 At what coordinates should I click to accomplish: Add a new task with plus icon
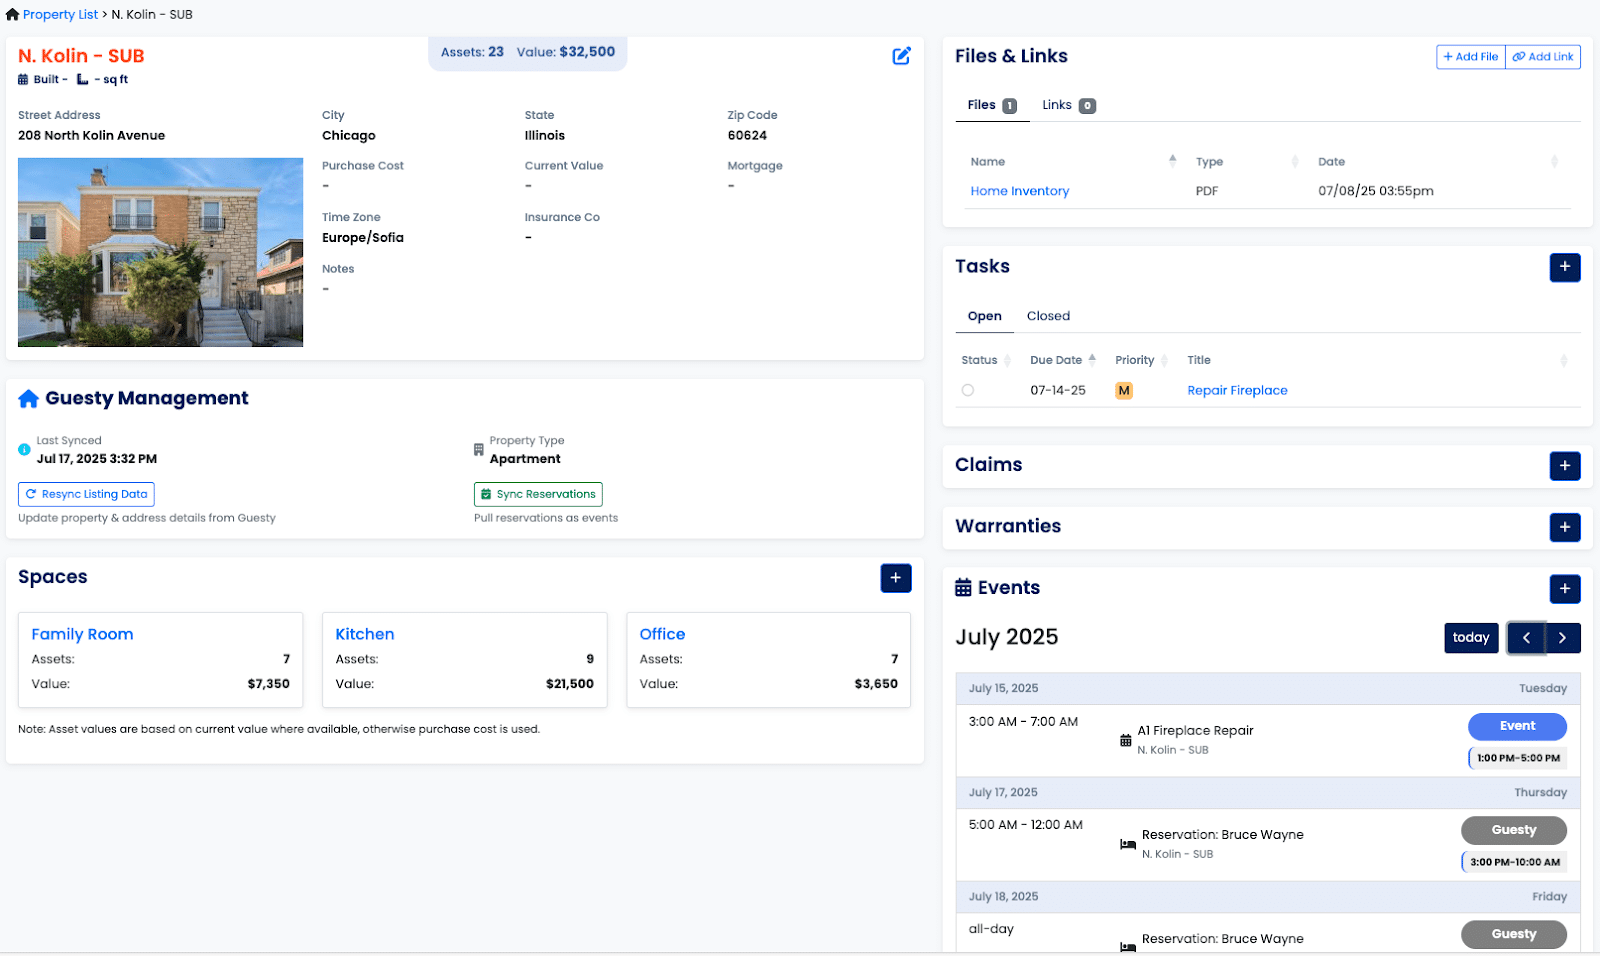pyautogui.click(x=1564, y=267)
